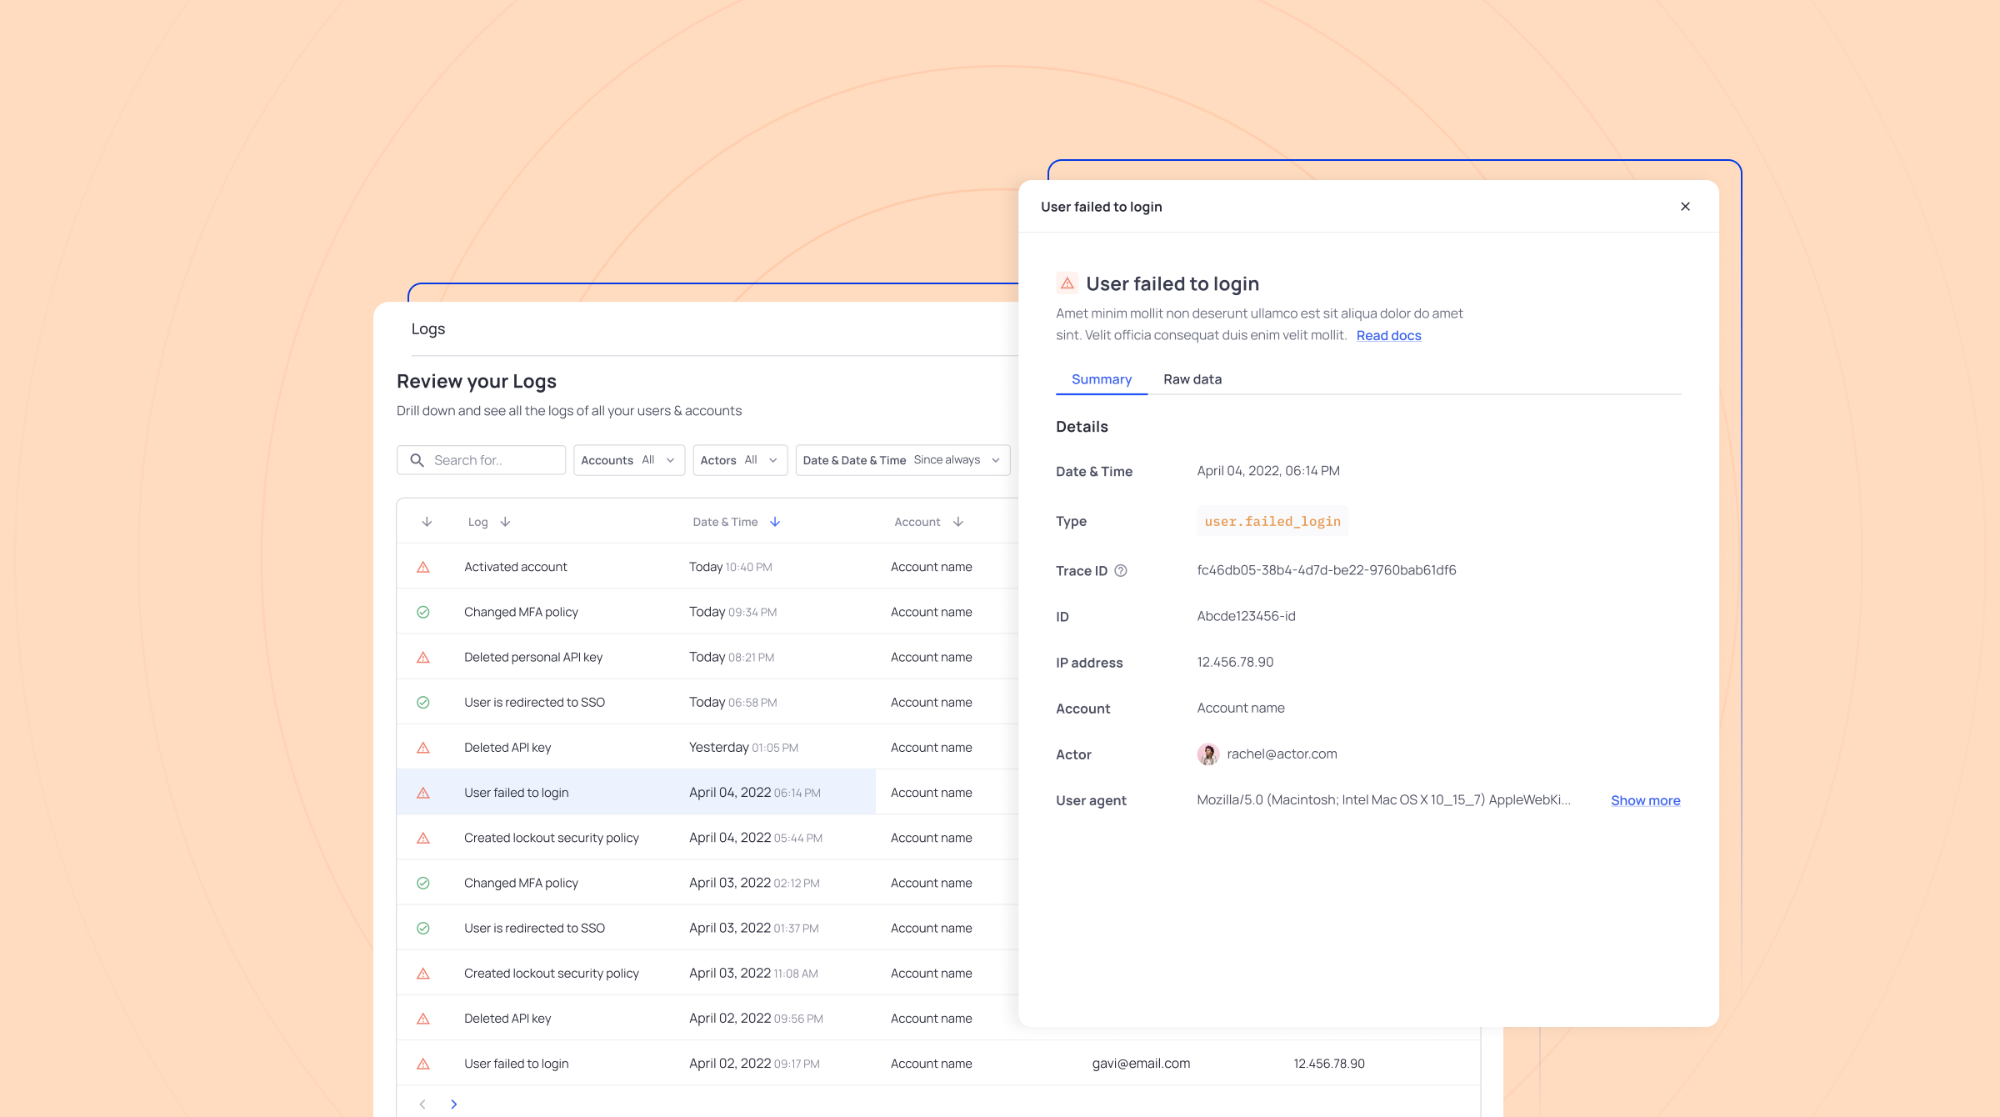Click the Account column header label

(x=917, y=522)
